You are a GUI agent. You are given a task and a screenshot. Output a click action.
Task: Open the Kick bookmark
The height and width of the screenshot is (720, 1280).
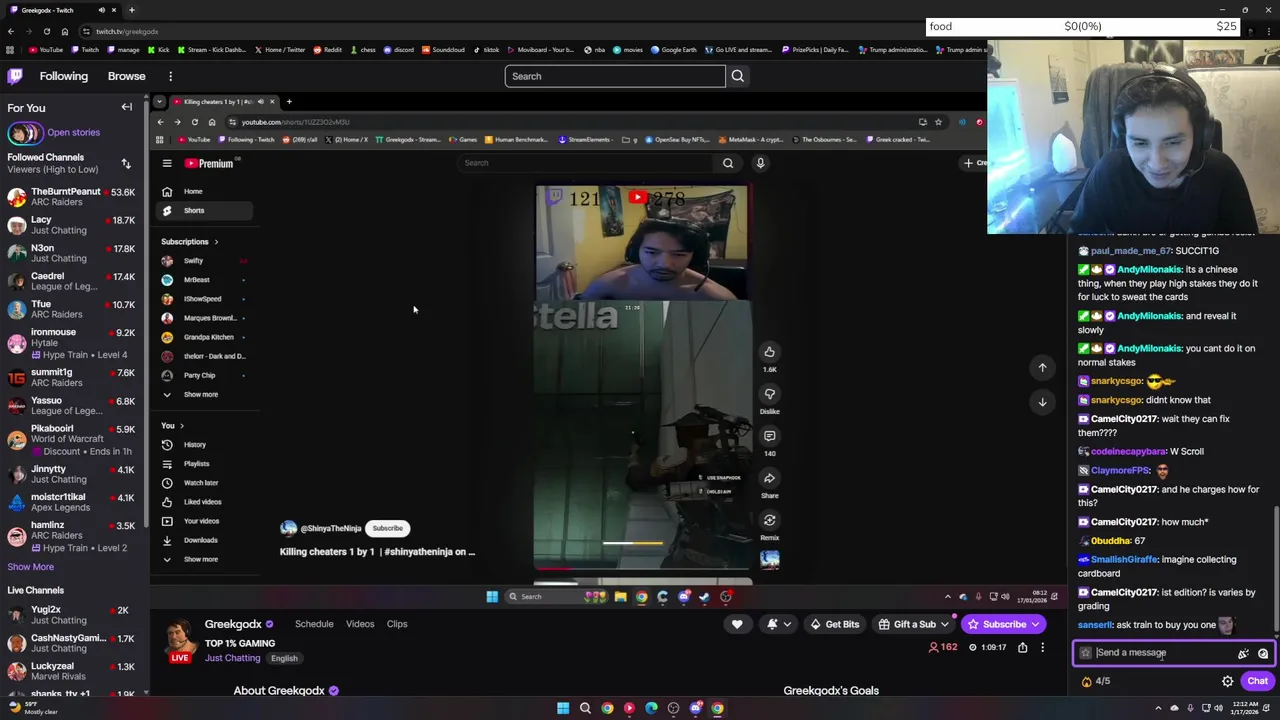click(x=158, y=49)
